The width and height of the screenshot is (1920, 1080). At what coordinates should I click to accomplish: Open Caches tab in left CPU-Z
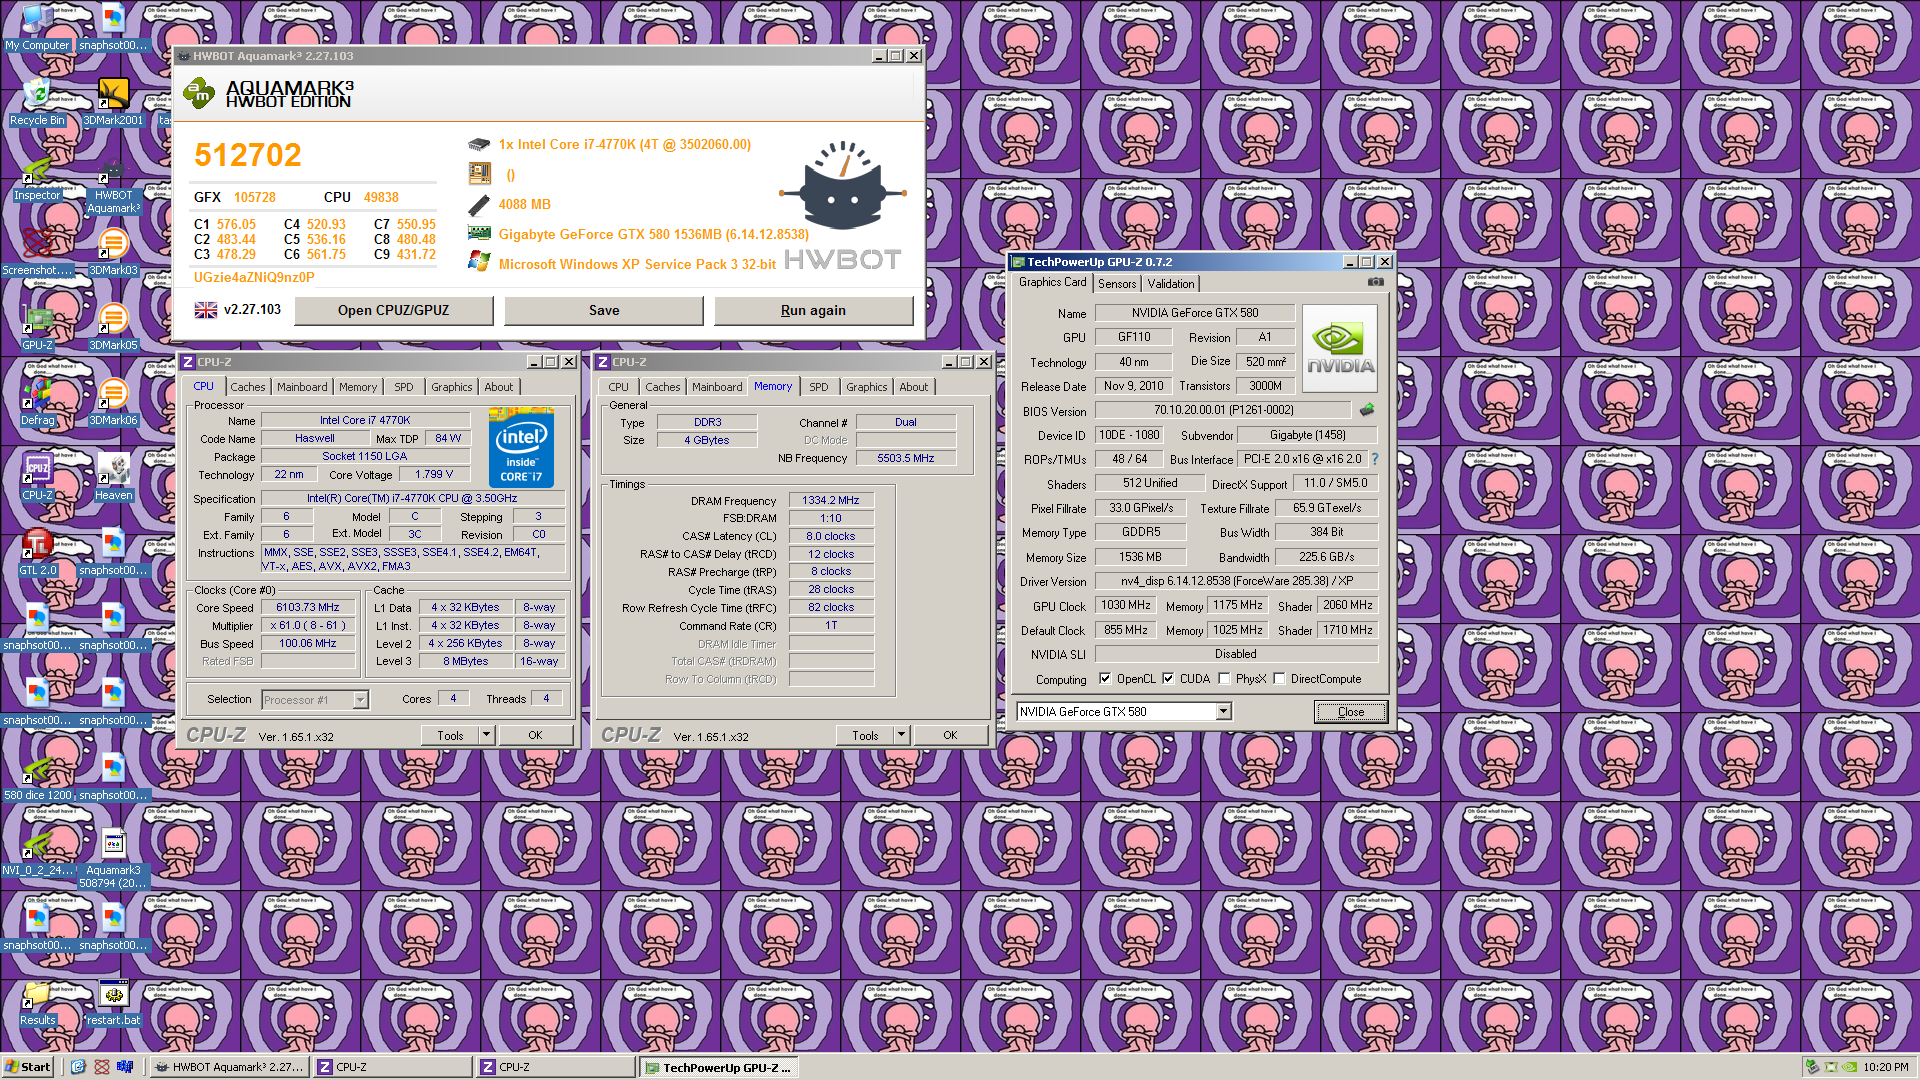(248, 387)
